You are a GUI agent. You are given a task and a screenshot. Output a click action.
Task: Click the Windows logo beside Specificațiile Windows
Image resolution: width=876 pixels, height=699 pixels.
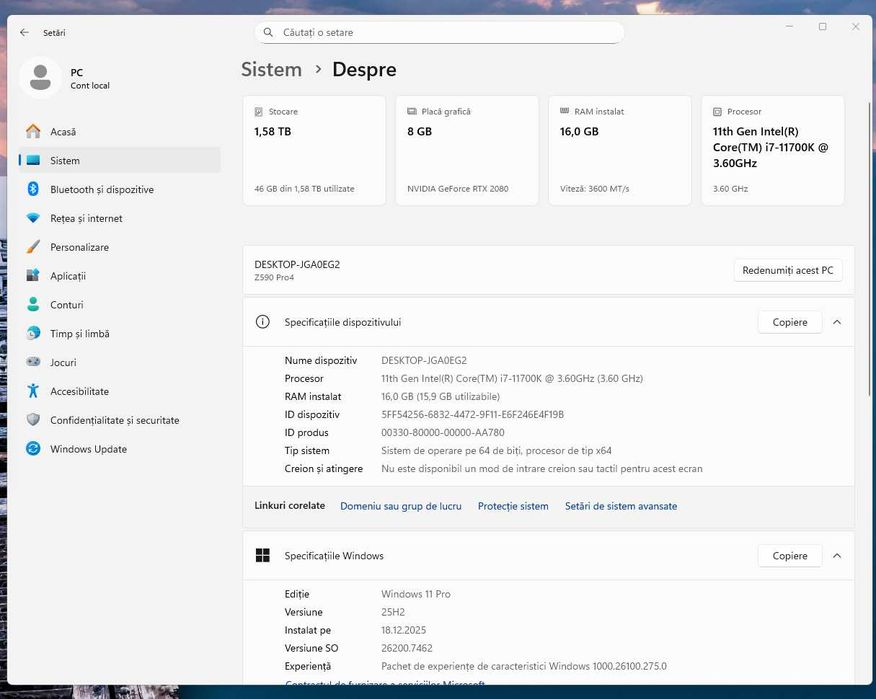[263, 555]
